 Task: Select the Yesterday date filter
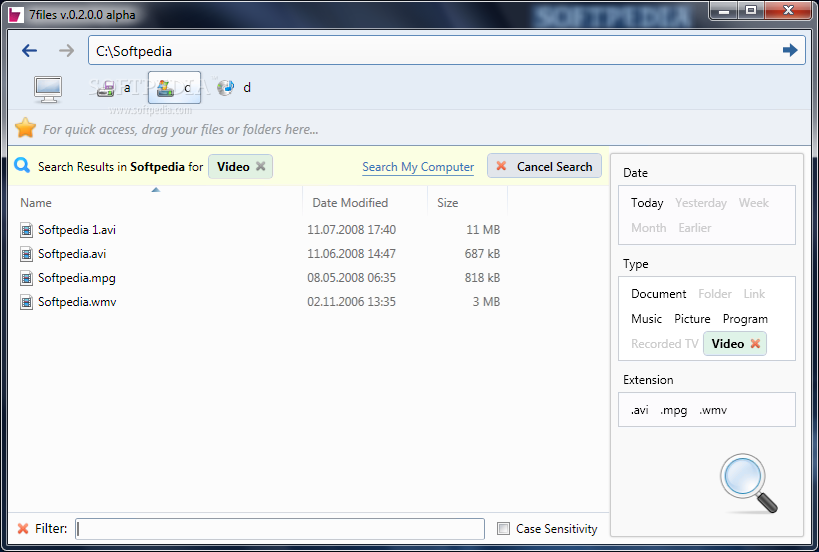tap(700, 203)
